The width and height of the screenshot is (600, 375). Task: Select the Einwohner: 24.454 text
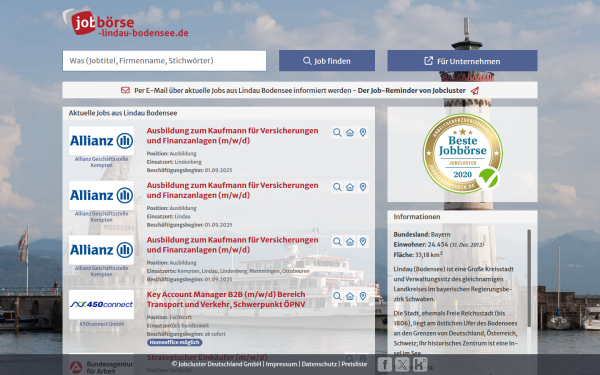pyautogui.click(x=439, y=245)
